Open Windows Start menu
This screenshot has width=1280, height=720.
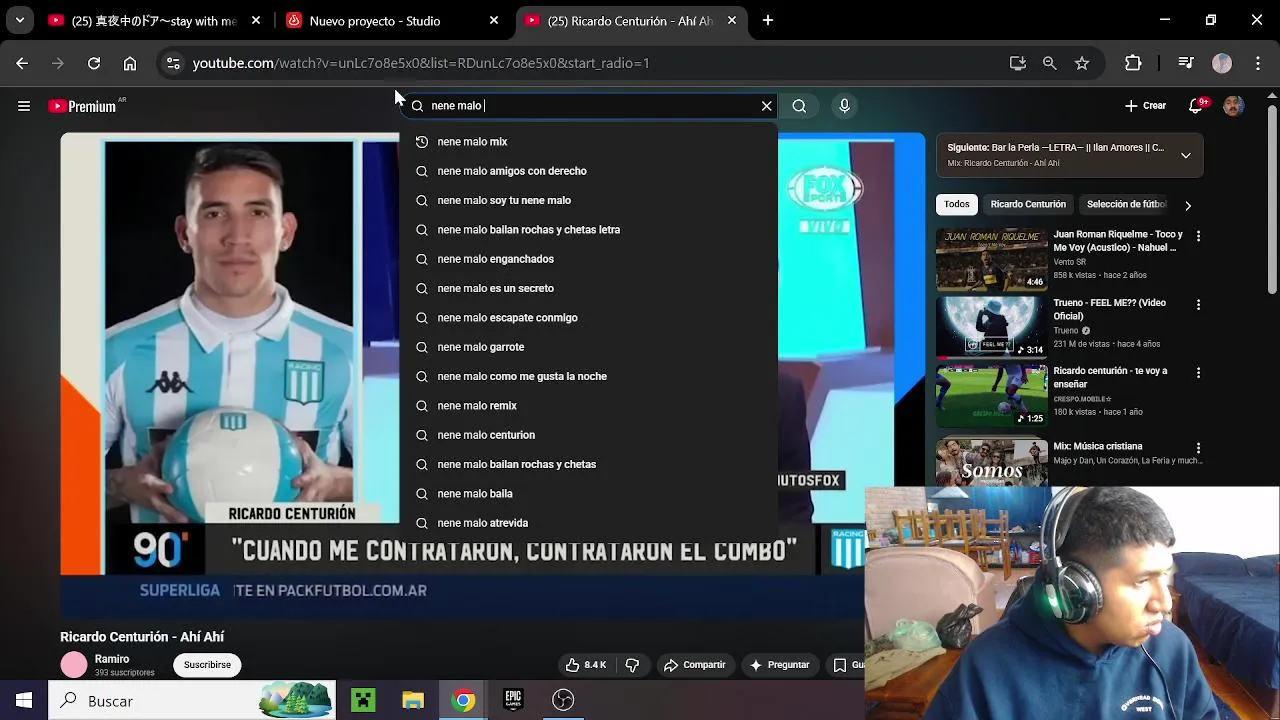click(x=24, y=700)
